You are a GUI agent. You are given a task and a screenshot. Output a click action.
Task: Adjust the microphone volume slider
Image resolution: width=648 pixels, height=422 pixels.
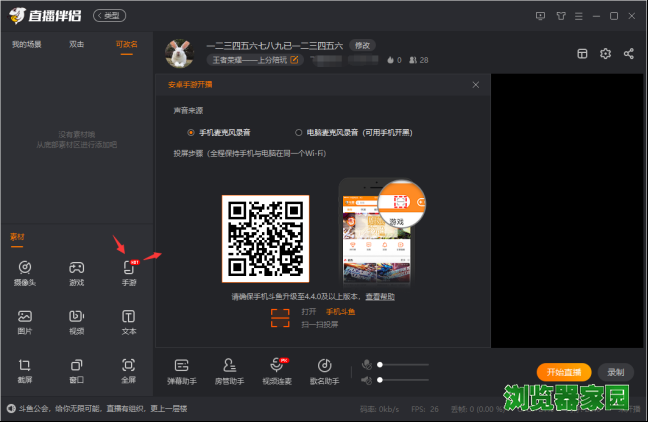403,365
